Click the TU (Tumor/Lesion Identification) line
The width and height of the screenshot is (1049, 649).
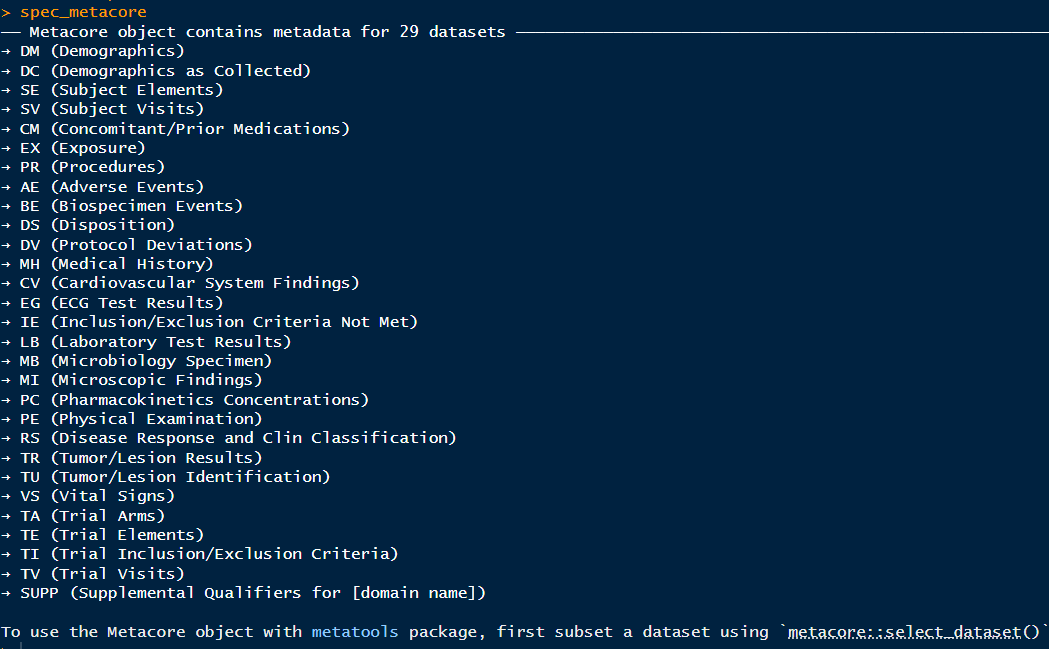tap(174, 476)
